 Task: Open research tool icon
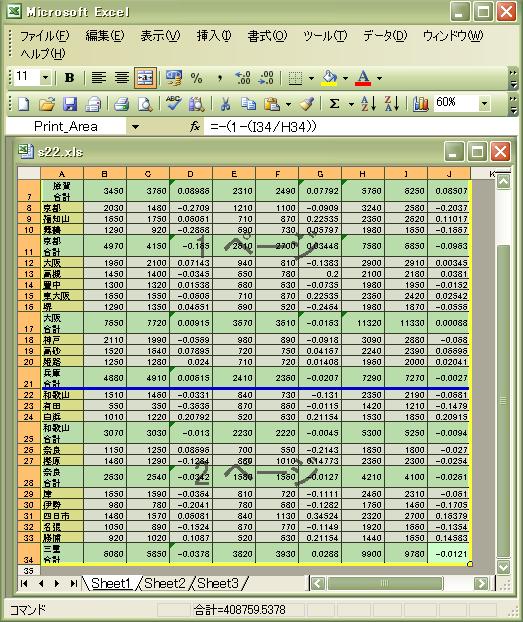click(196, 104)
